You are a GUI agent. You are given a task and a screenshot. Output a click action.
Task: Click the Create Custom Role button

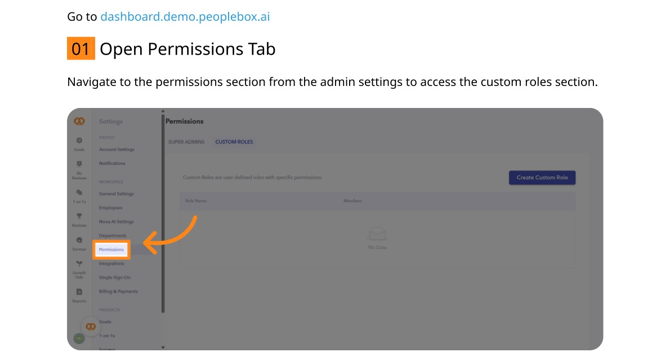pos(542,178)
